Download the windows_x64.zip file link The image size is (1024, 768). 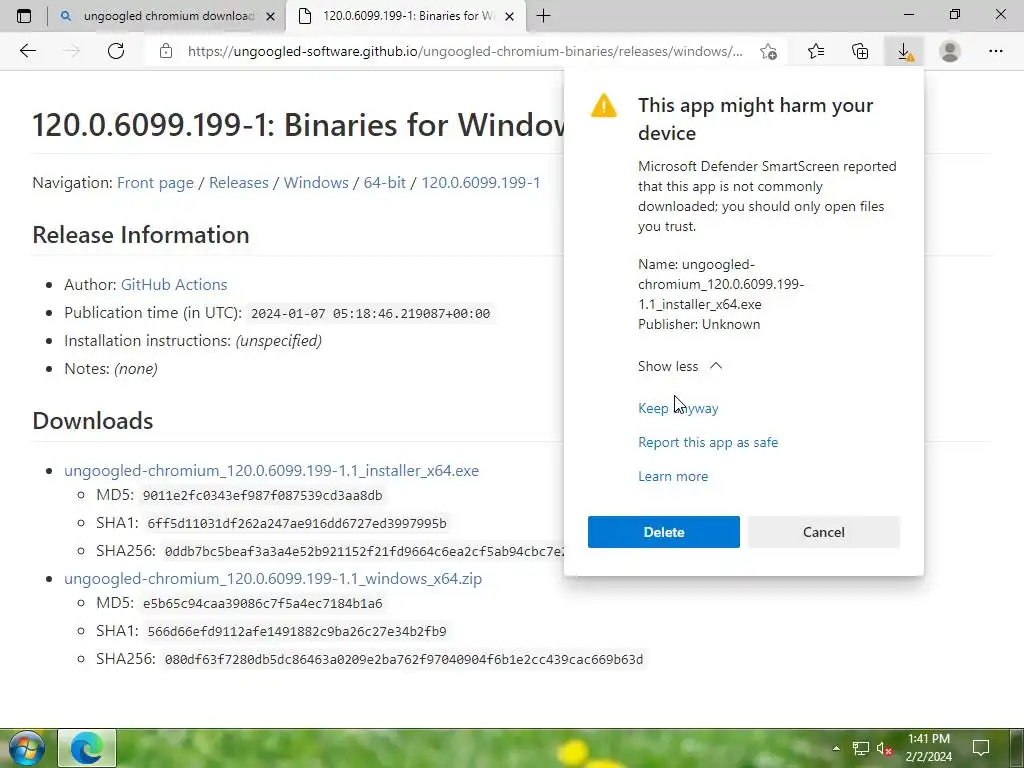click(273, 579)
